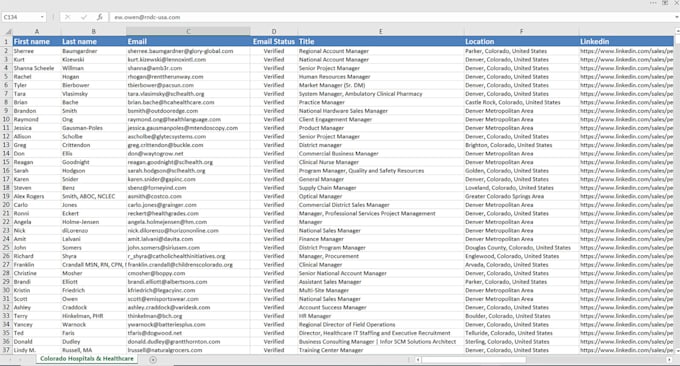Image resolution: width=680 pixels, height=366 pixels.
Task: Select title 'Training Center Manager'
Action: (x=381, y=350)
